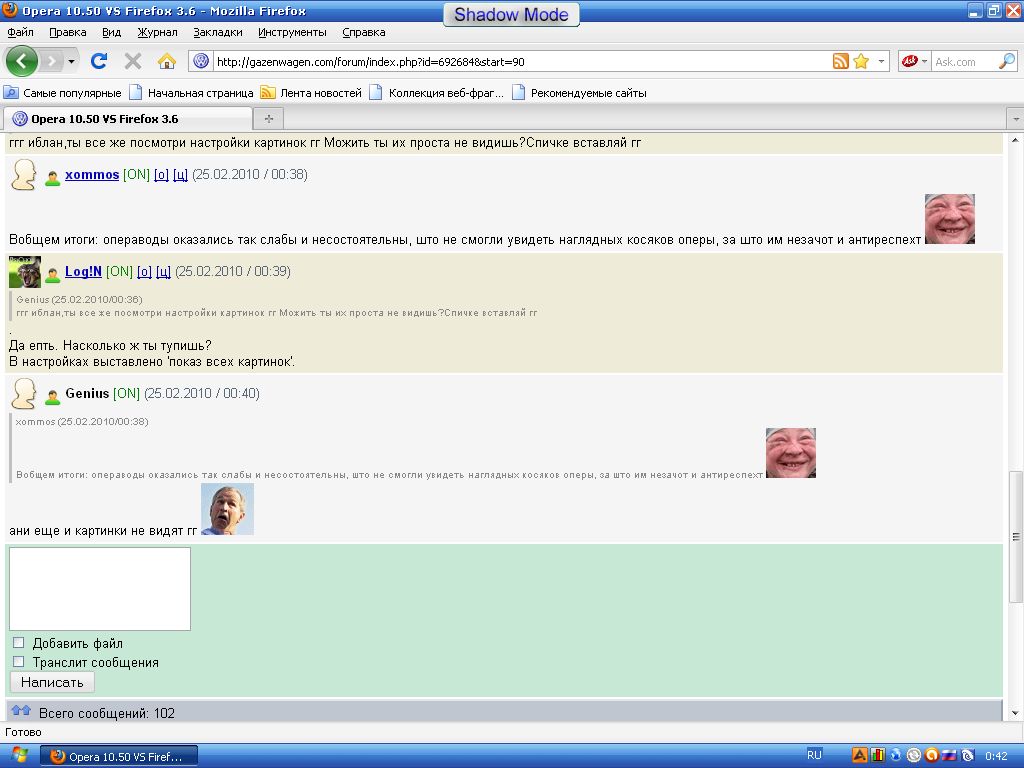Bookmark this page with the star icon
1024x768 pixels.
pyautogui.click(x=861, y=61)
